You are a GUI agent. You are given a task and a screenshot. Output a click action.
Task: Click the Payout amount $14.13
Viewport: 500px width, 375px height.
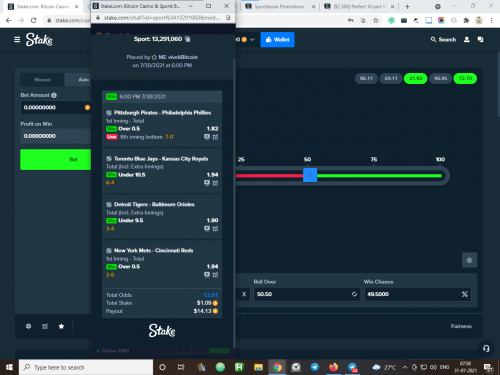click(x=202, y=311)
